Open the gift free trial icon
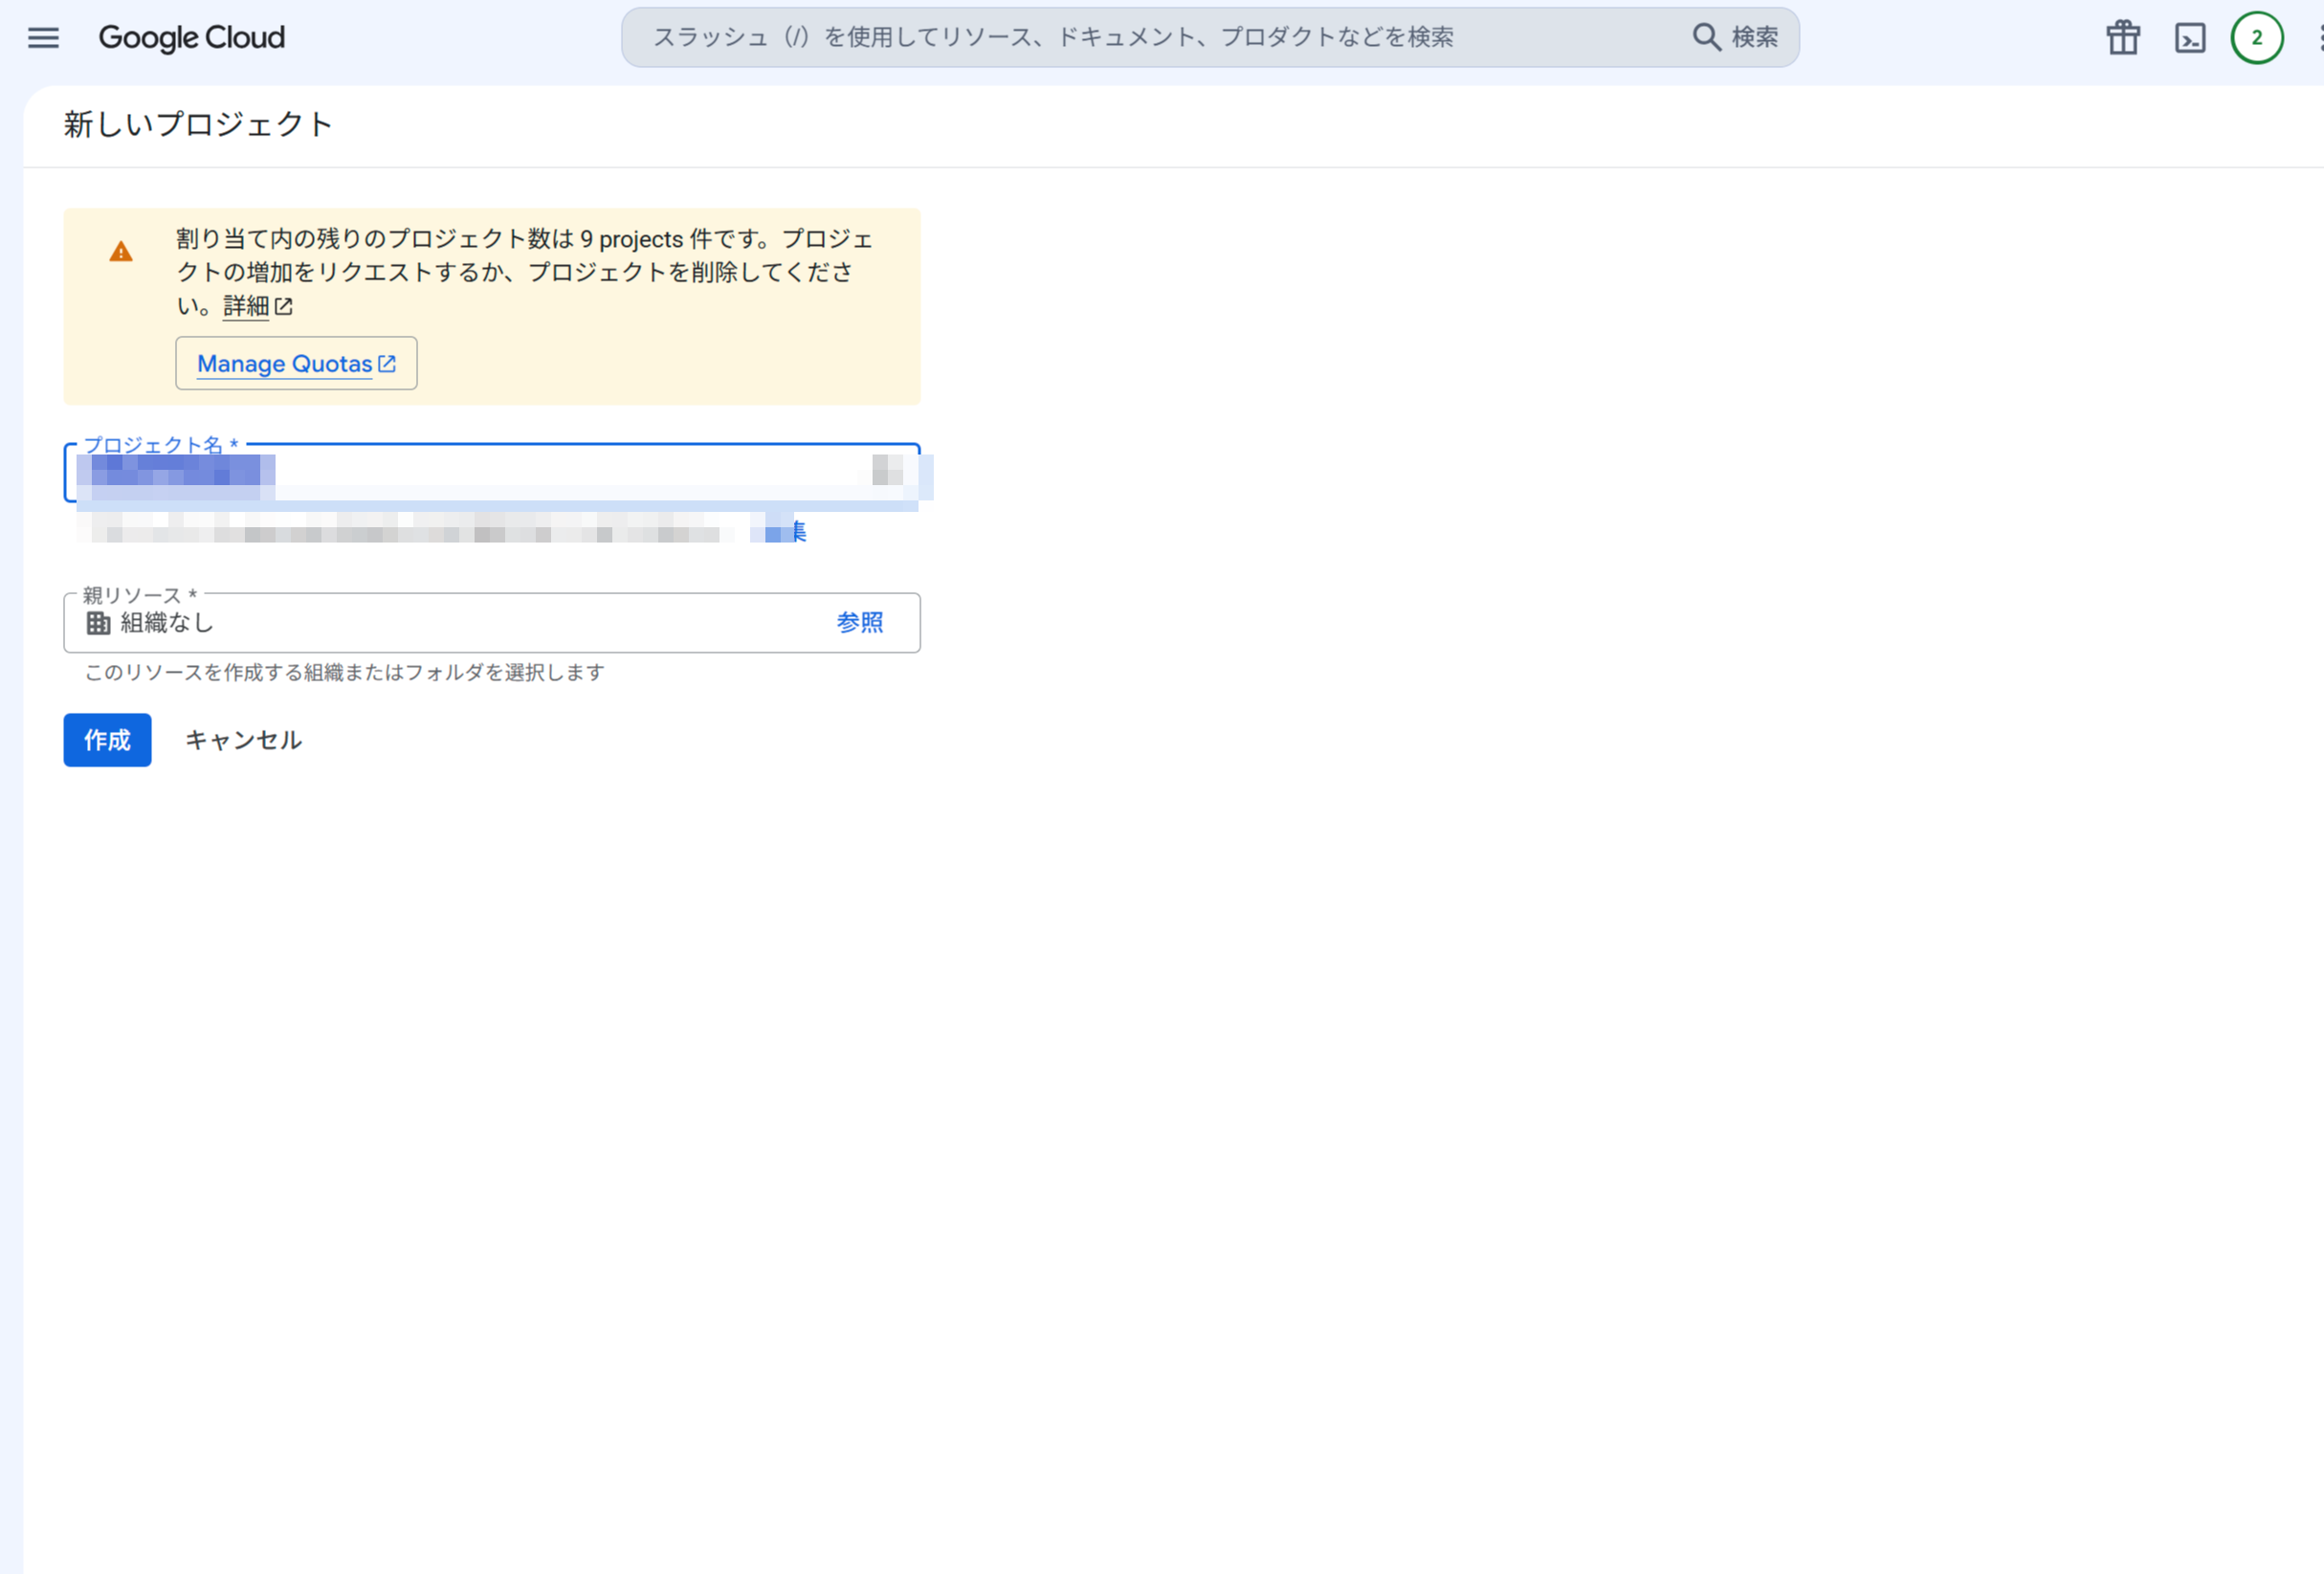Viewport: 2324px width, 1574px height. point(2123,38)
